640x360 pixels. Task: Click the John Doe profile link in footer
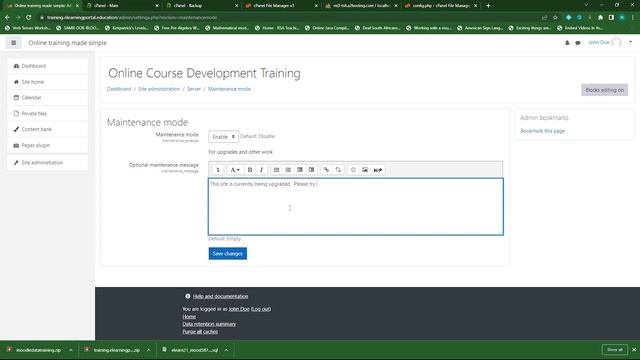click(x=239, y=309)
